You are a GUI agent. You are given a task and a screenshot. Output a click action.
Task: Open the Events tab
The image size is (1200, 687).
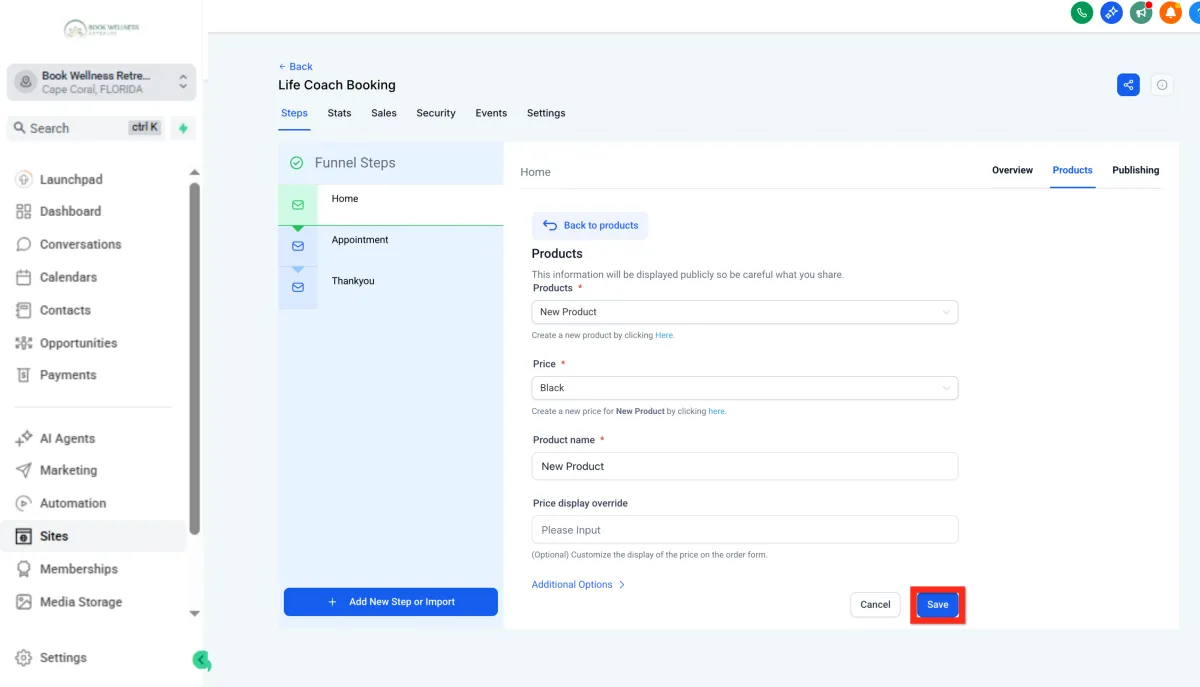tap(491, 113)
